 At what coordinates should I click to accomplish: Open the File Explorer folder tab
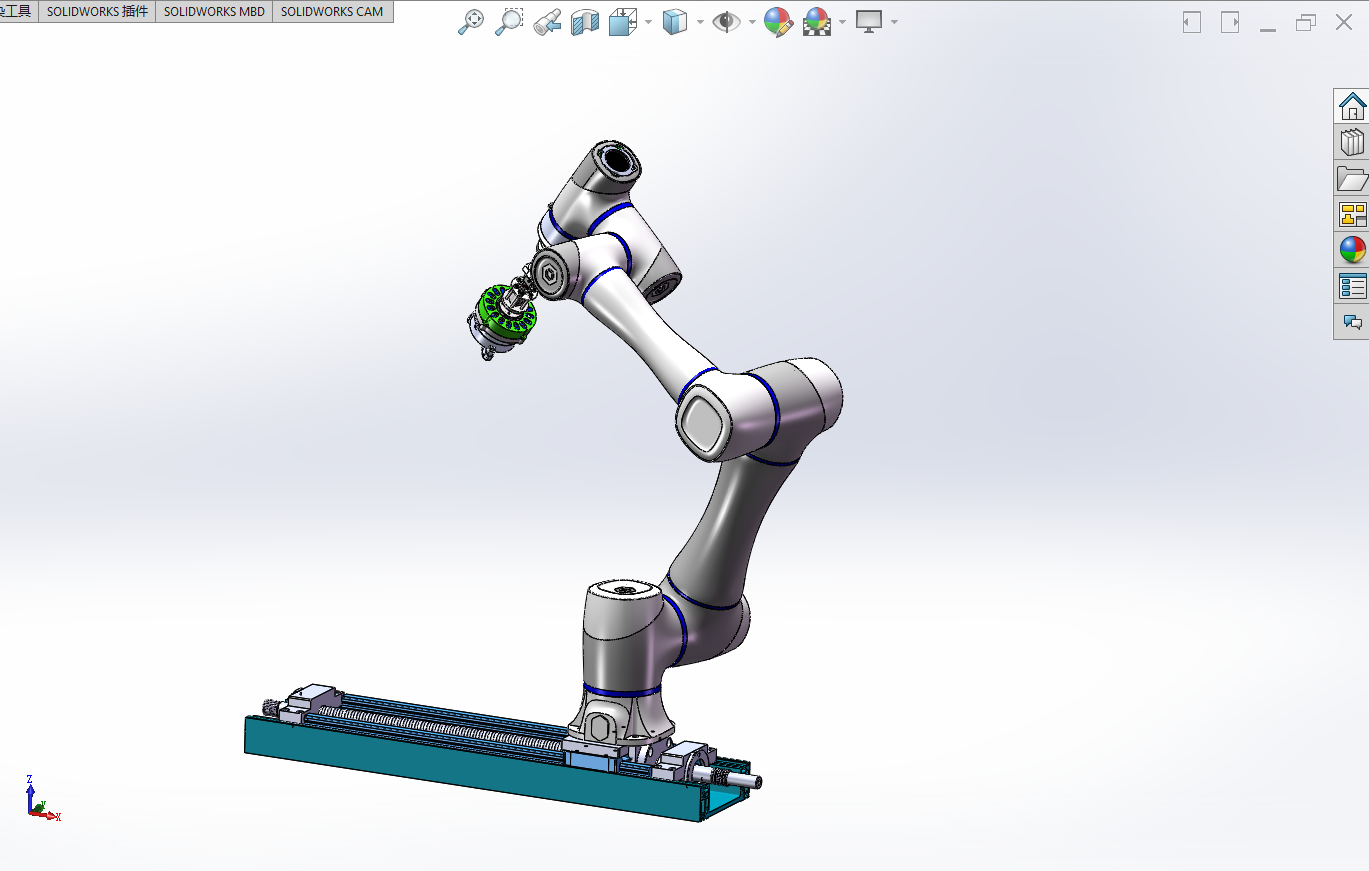(x=1352, y=178)
